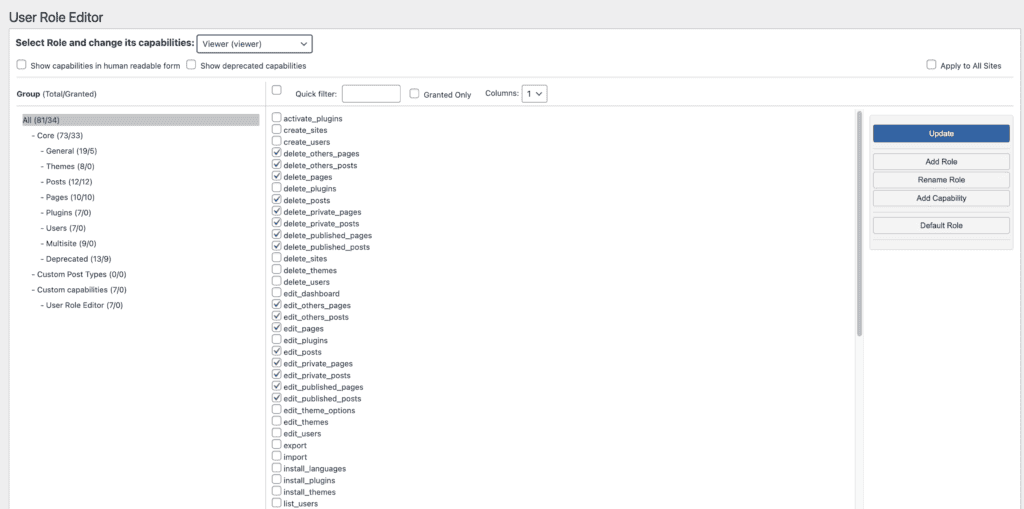The height and width of the screenshot is (509, 1024).
Task: Check the edit_themes capability
Action: pyautogui.click(x=277, y=421)
